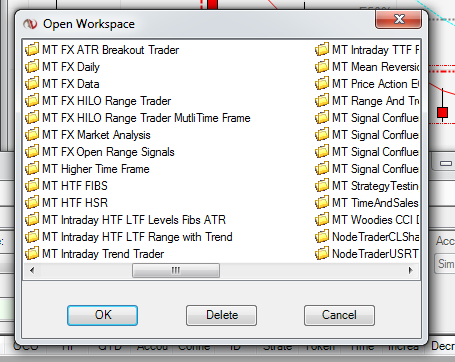Choose the MT FX Market Analysis workspace

[96, 135]
